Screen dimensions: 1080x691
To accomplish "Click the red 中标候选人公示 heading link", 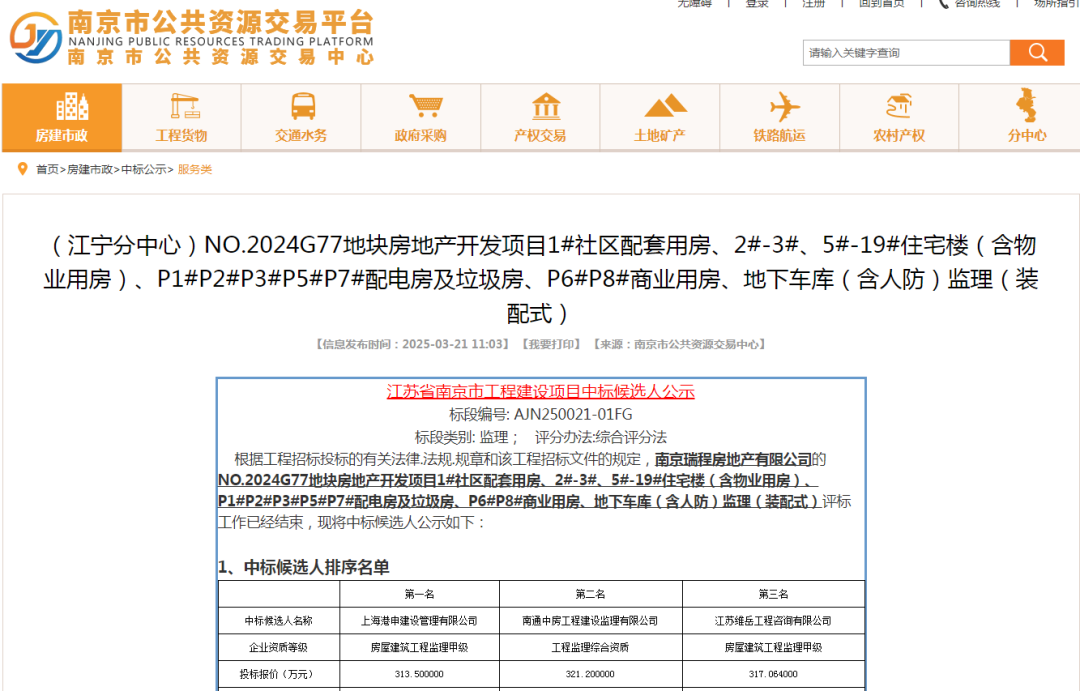I will tap(541, 391).
